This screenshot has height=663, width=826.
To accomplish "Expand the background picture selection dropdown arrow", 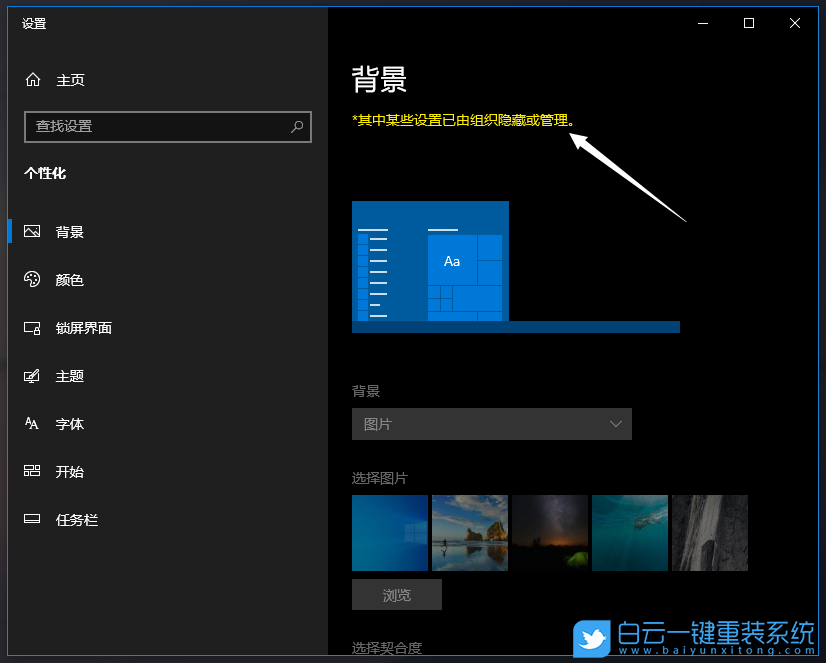I will pos(617,424).
